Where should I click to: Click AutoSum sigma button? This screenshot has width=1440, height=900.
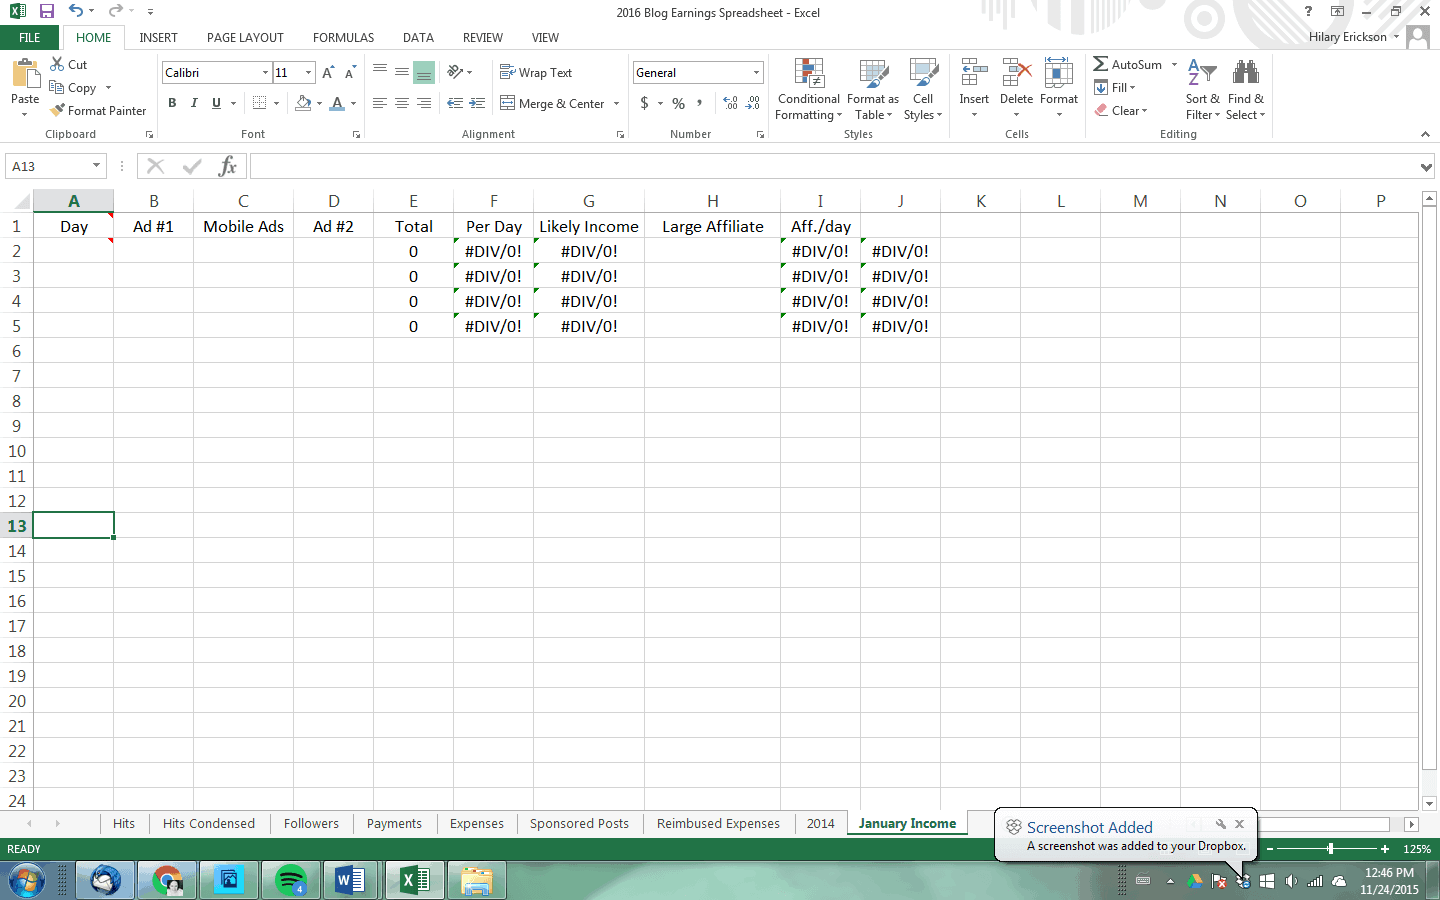[1128, 64]
